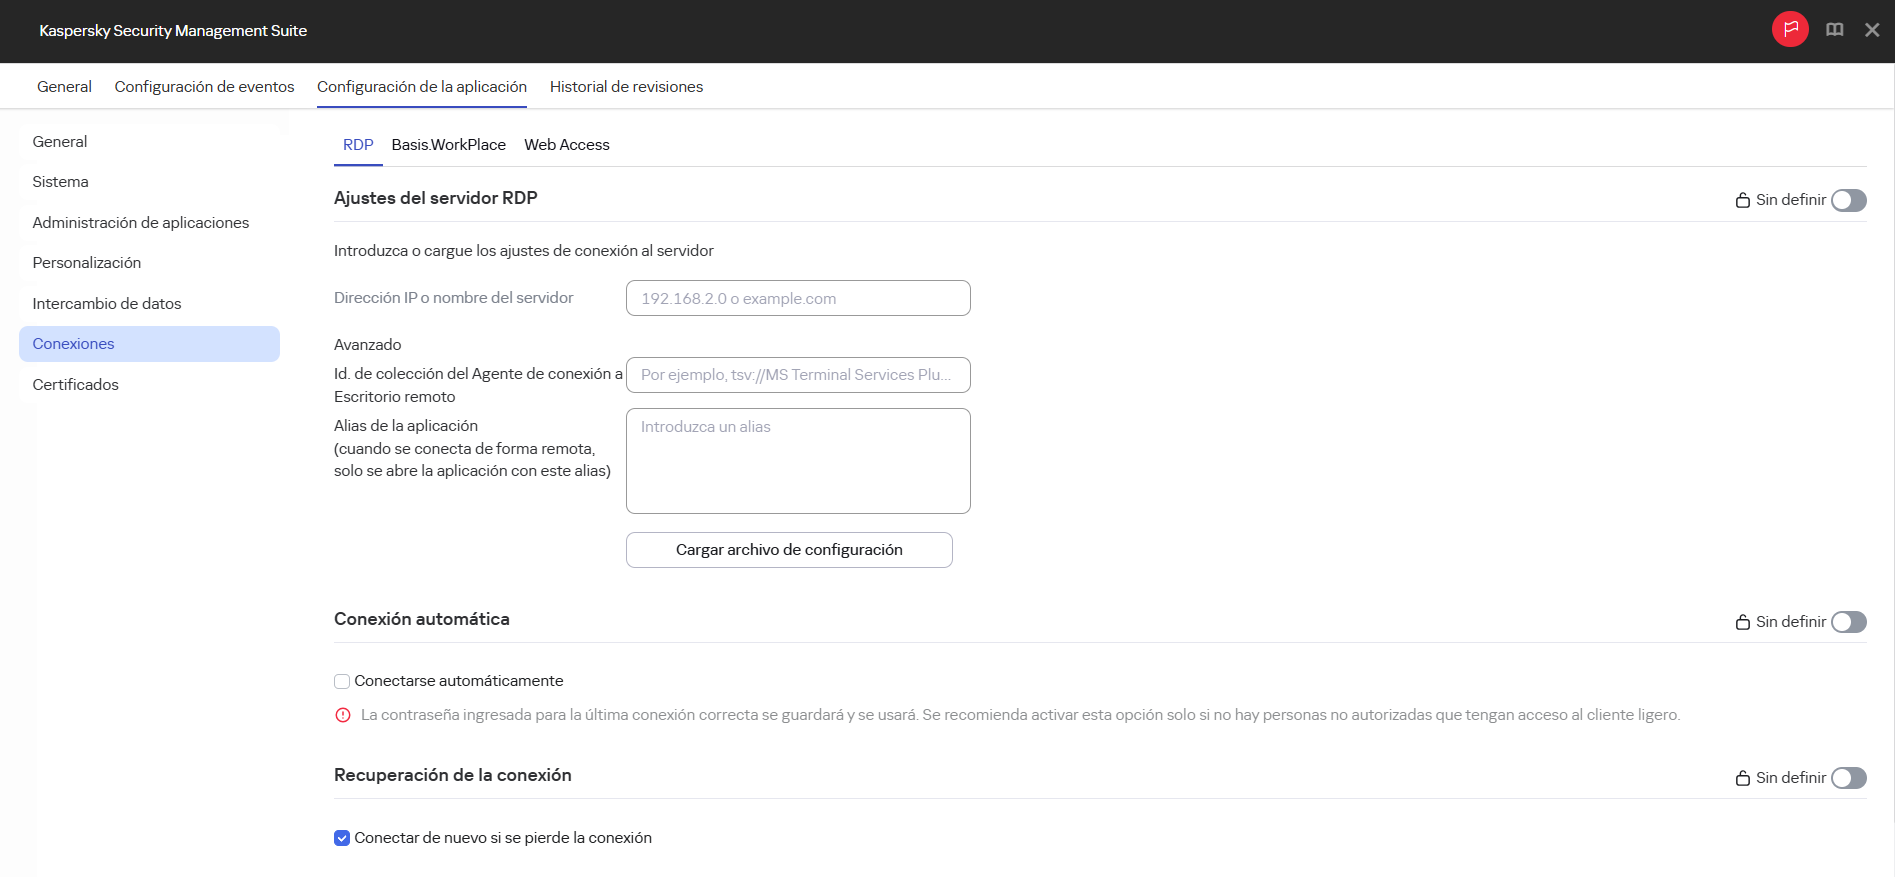The image size is (1895, 877).
Task: Click the red warning icon by password note
Action: [343, 715]
